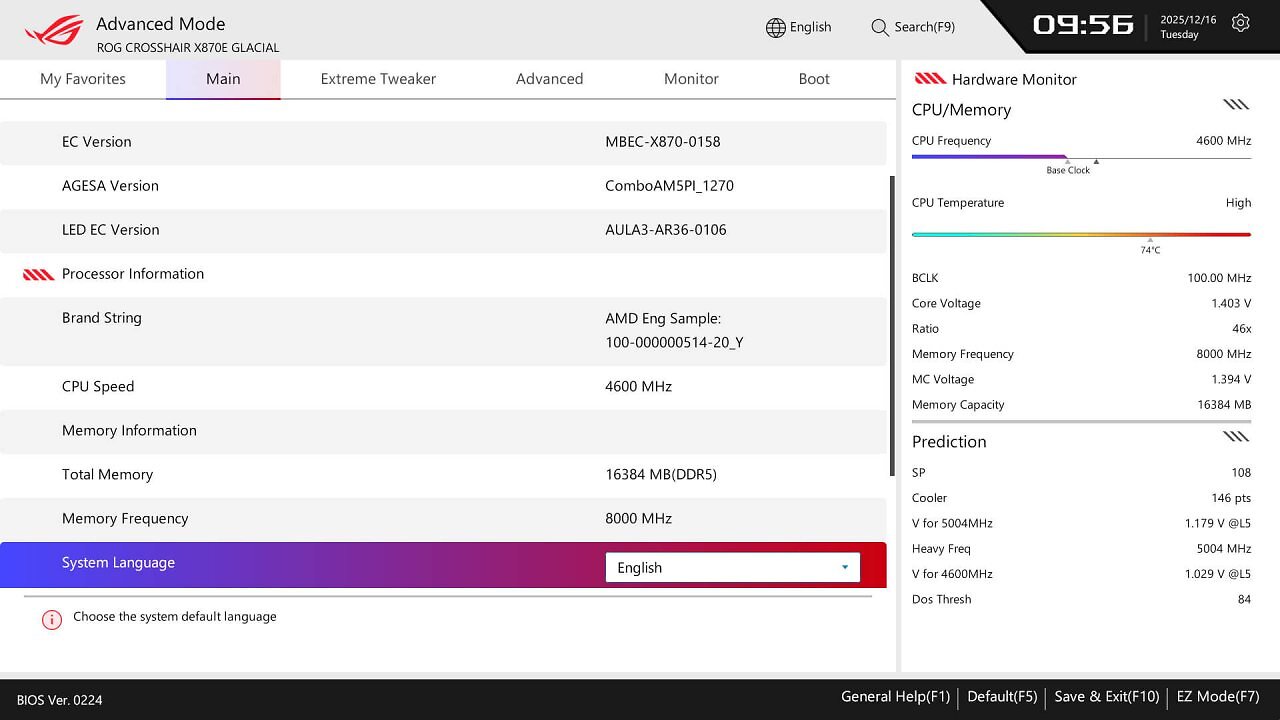The height and width of the screenshot is (720, 1280).
Task: Click the 74°C temperature marker
Action: tap(1150, 248)
